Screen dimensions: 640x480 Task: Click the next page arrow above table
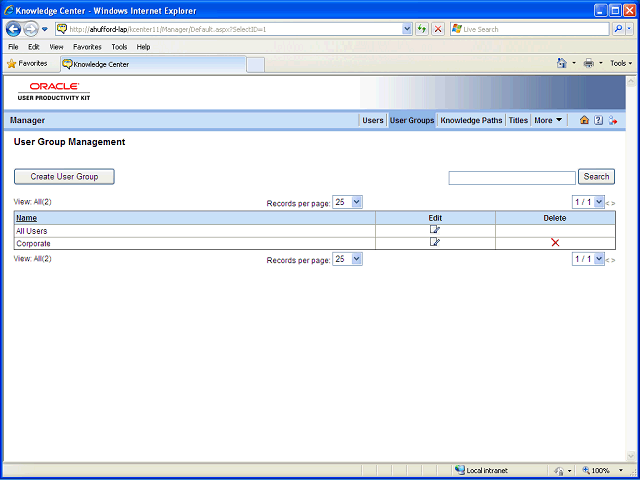(613, 203)
